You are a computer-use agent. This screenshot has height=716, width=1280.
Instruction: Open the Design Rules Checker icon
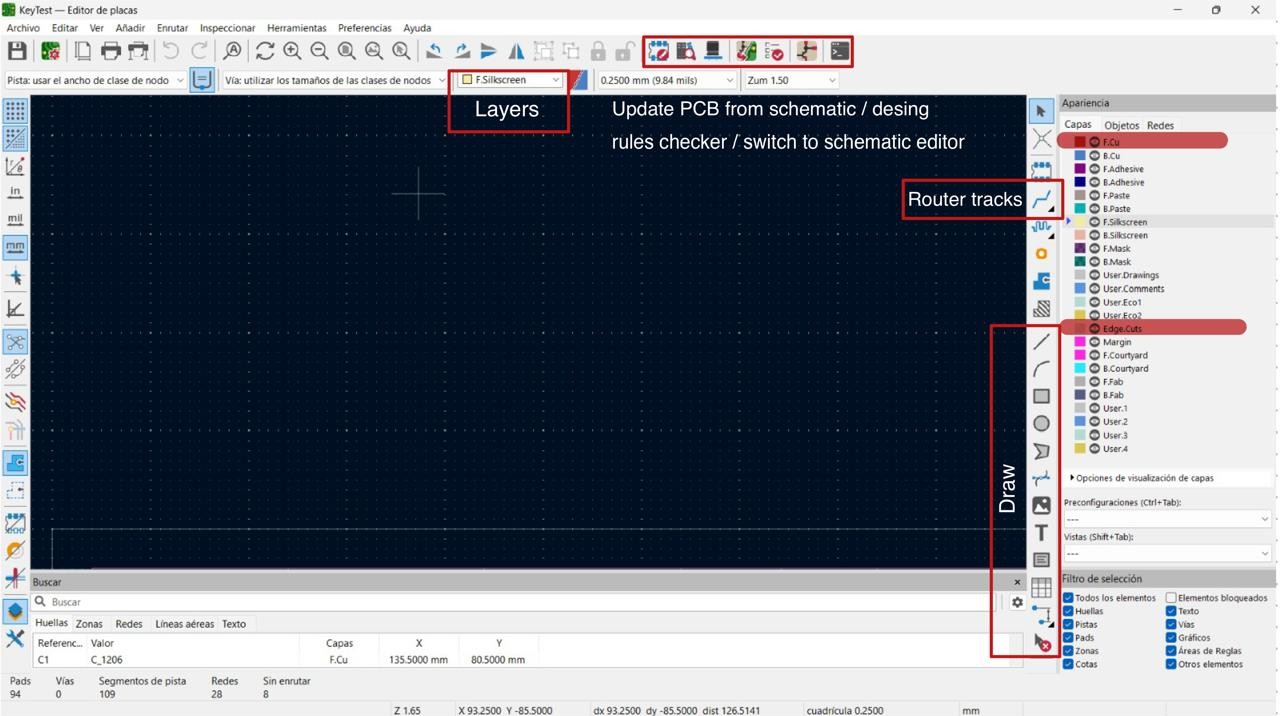click(774, 51)
